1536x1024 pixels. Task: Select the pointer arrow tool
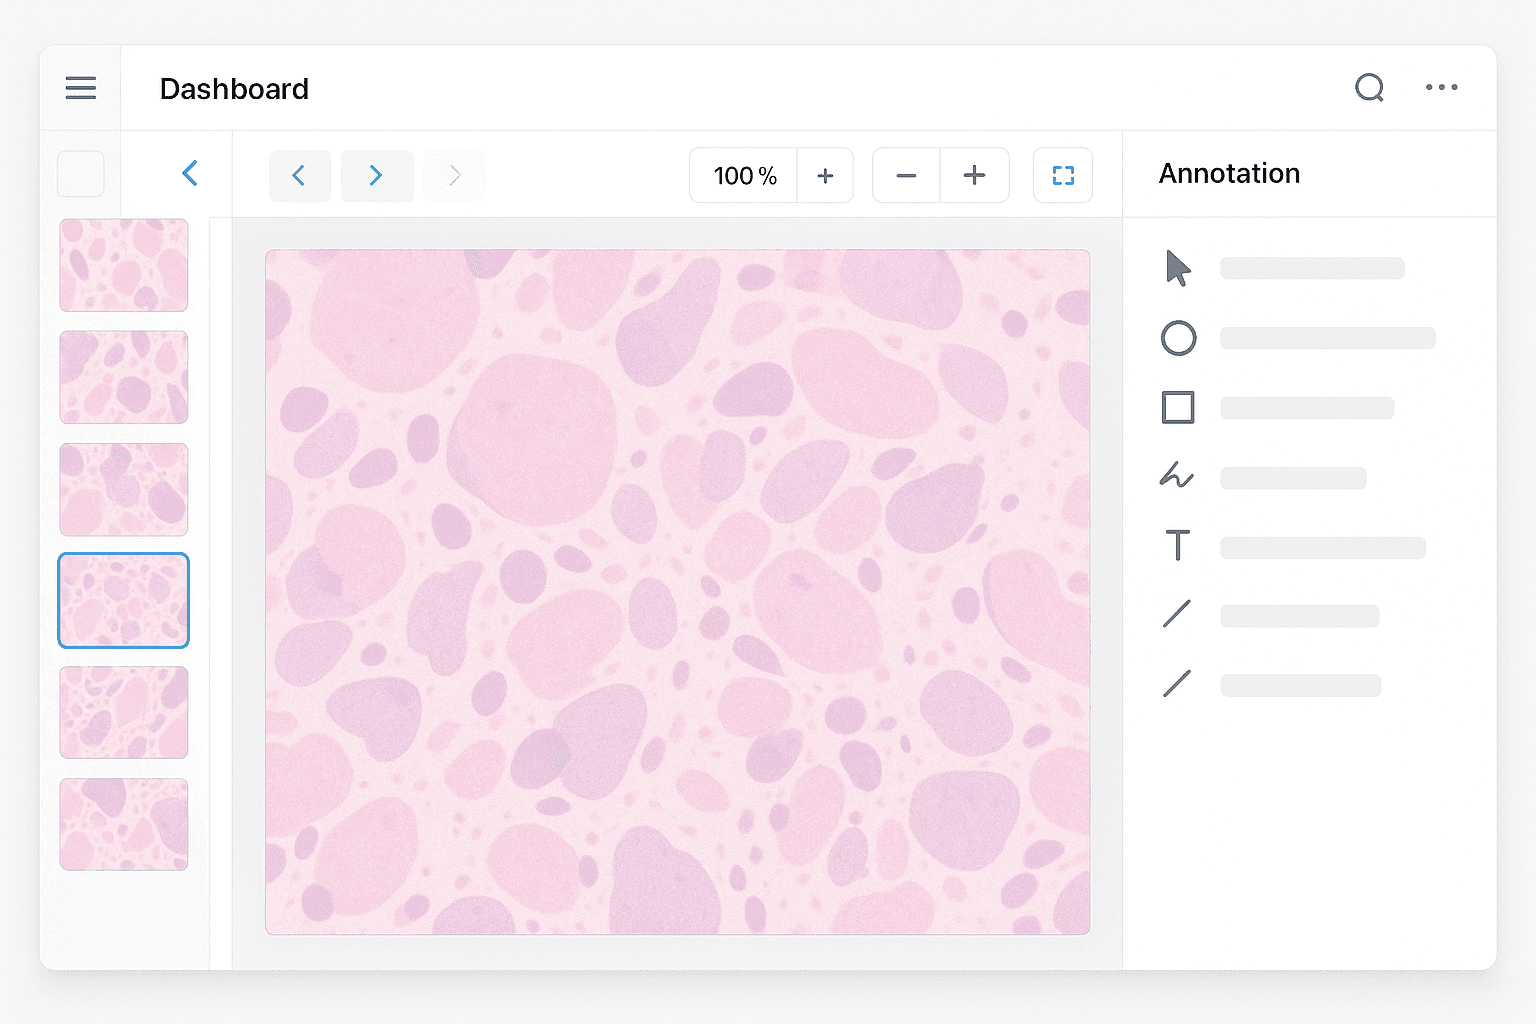pyautogui.click(x=1178, y=268)
